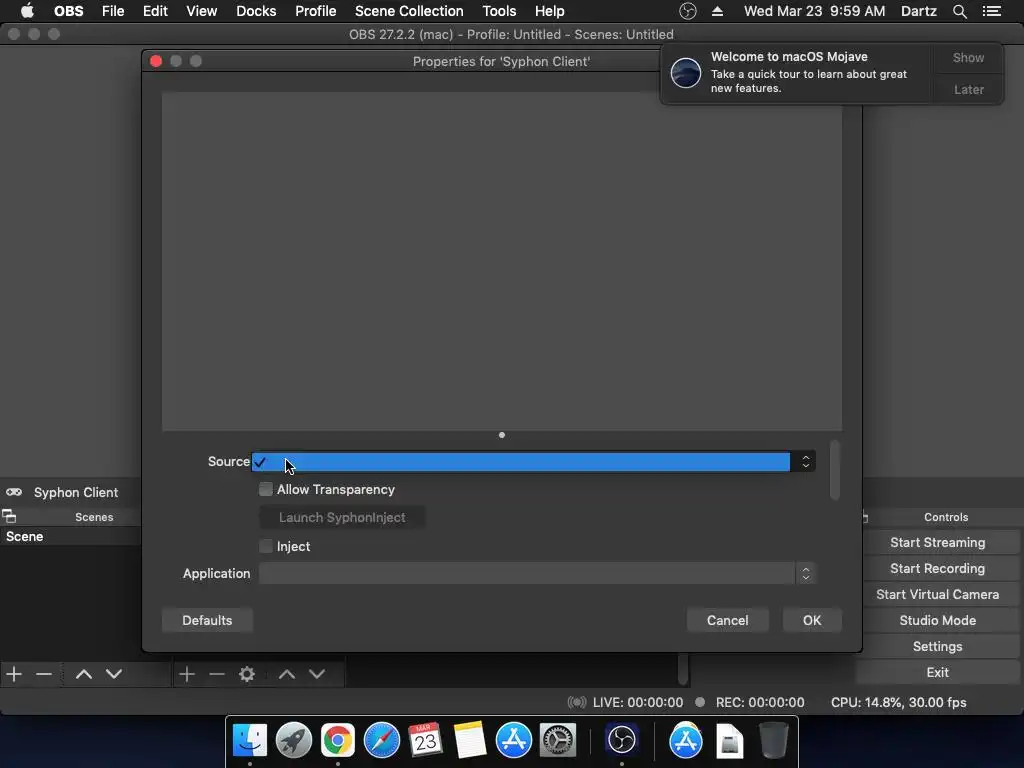This screenshot has height=768, width=1024.
Task: Click the Defaults button
Action: (x=207, y=620)
